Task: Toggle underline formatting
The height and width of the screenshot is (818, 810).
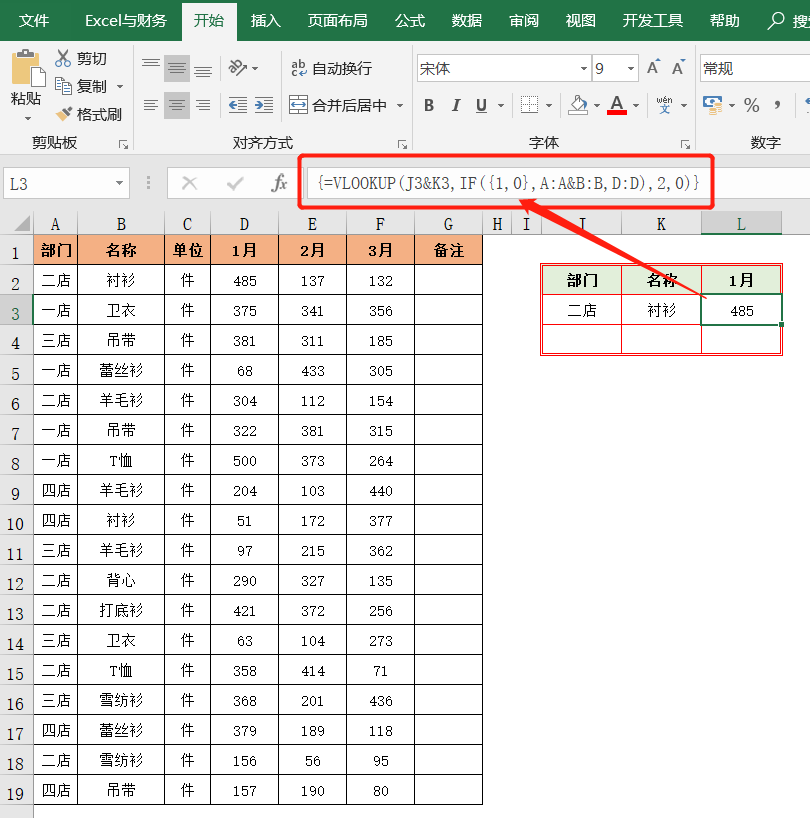Action: click(481, 105)
